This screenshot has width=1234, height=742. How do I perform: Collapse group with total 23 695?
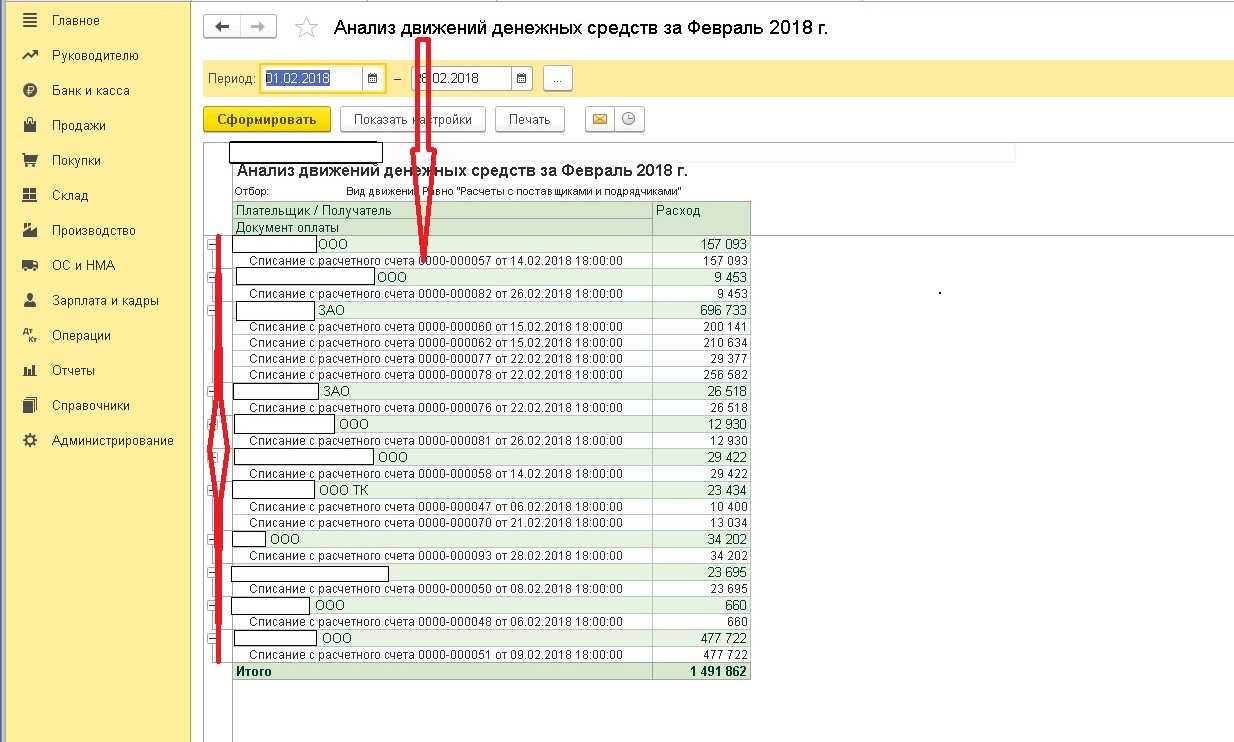pyautogui.click(x=212, y=572)
